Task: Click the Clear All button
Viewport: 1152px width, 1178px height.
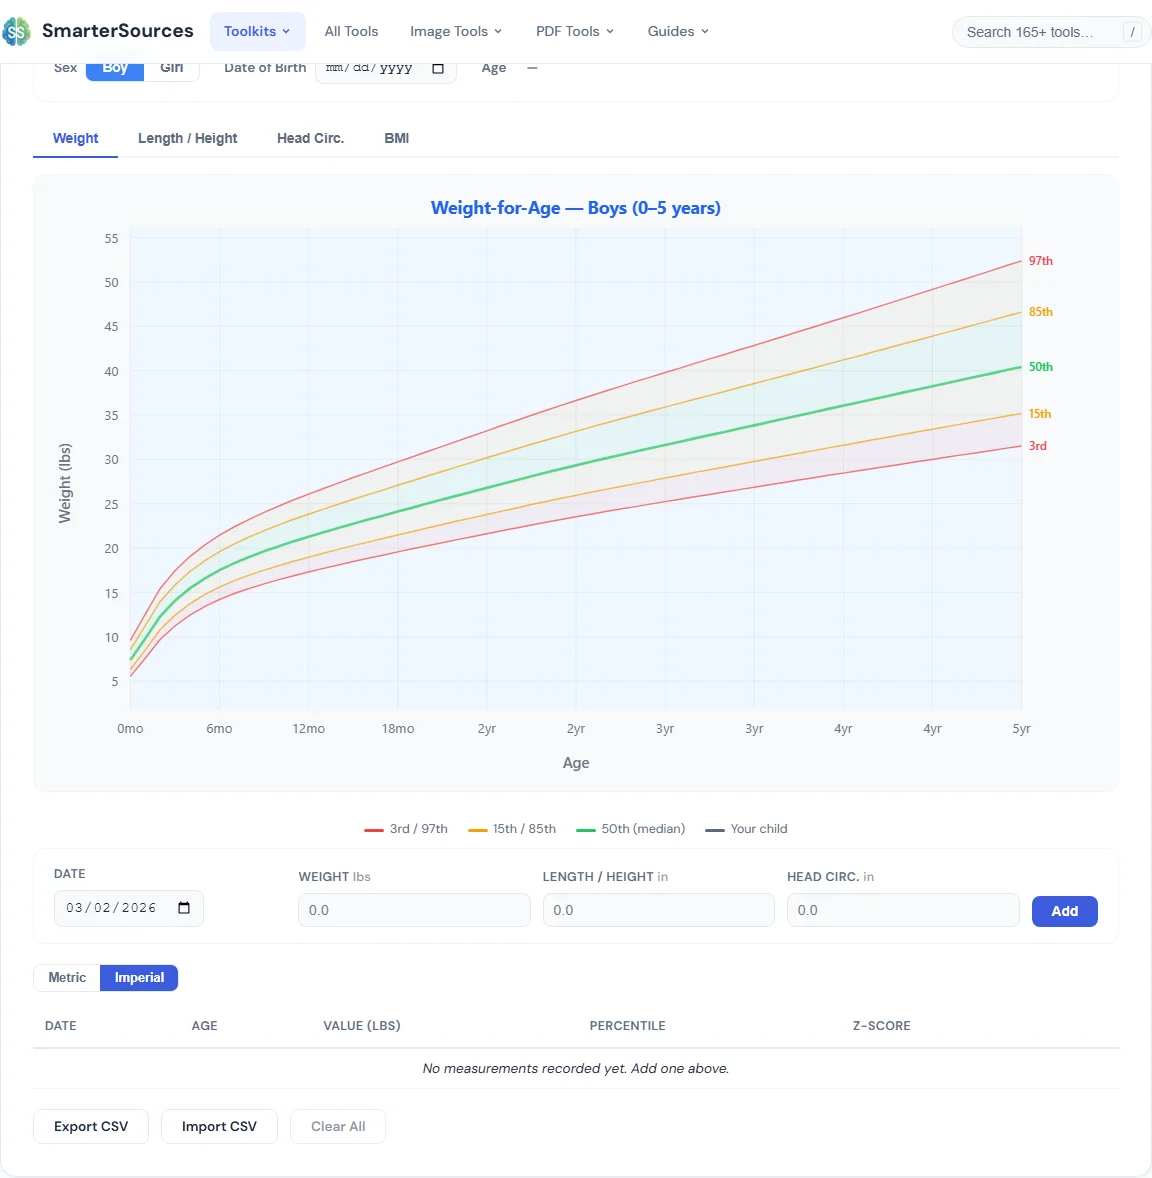Action: coord(337,1126)
